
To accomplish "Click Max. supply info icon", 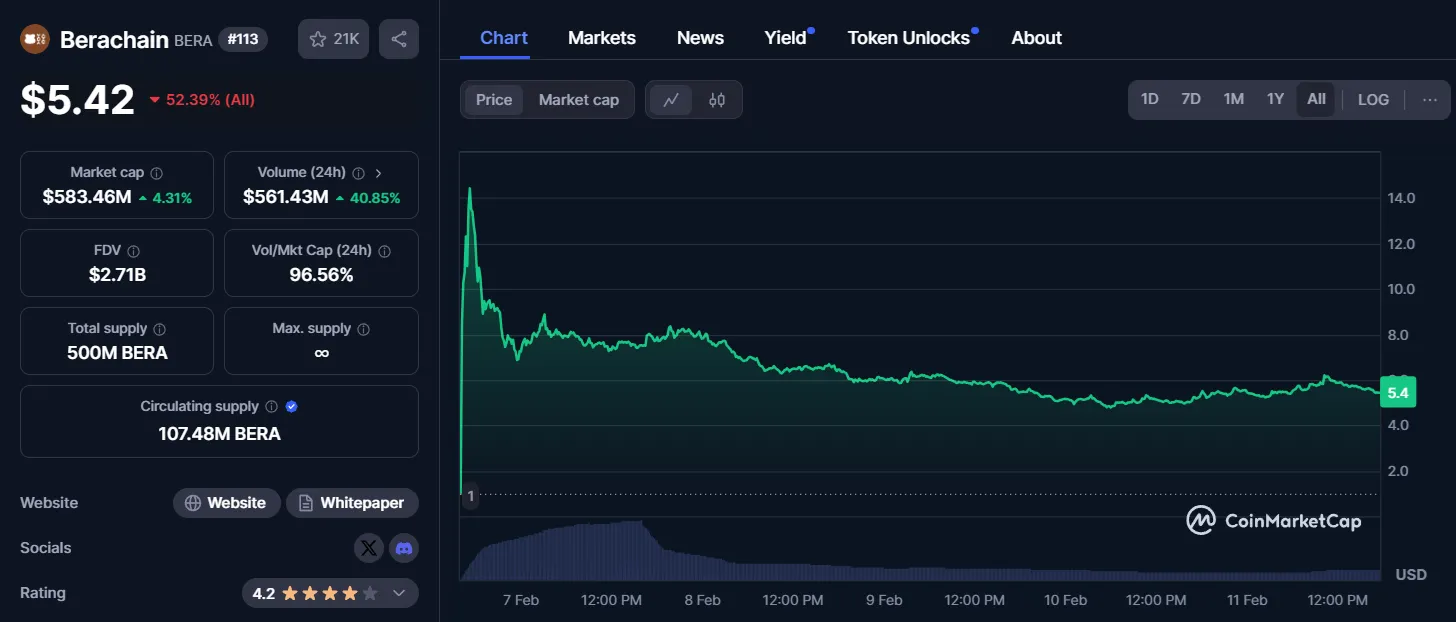I will click(x=364, y=329).
